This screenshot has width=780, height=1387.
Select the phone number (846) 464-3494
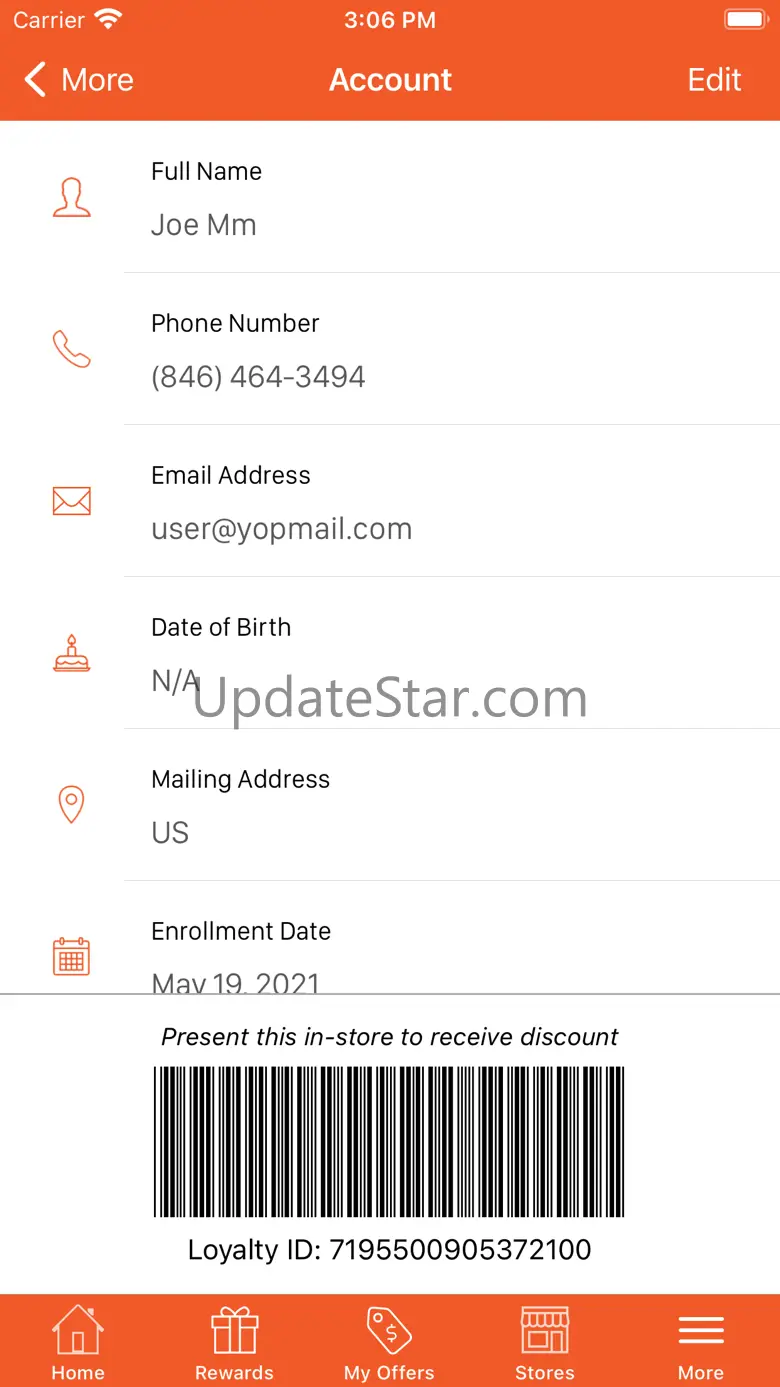tap(258, 377)
